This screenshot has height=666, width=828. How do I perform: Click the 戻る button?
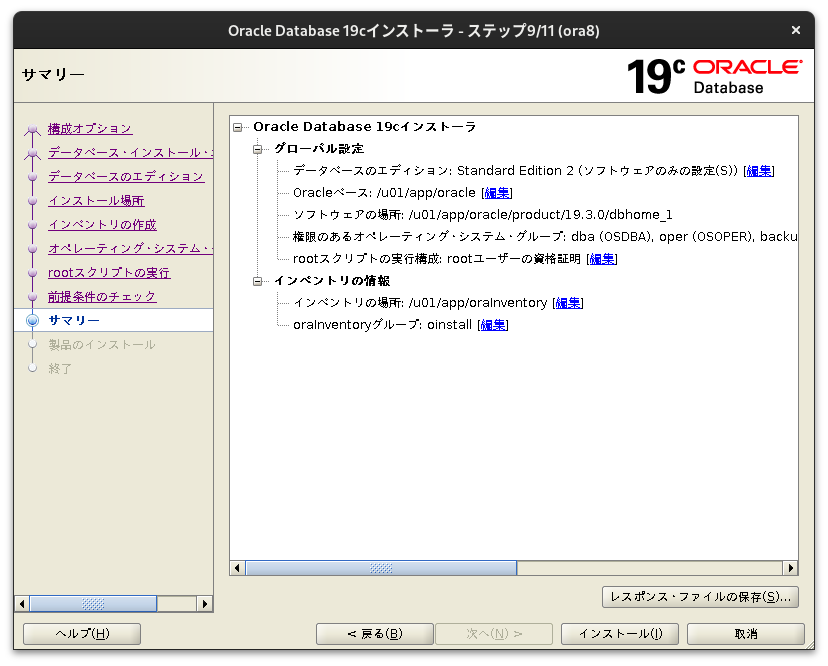tap(374, 633)
